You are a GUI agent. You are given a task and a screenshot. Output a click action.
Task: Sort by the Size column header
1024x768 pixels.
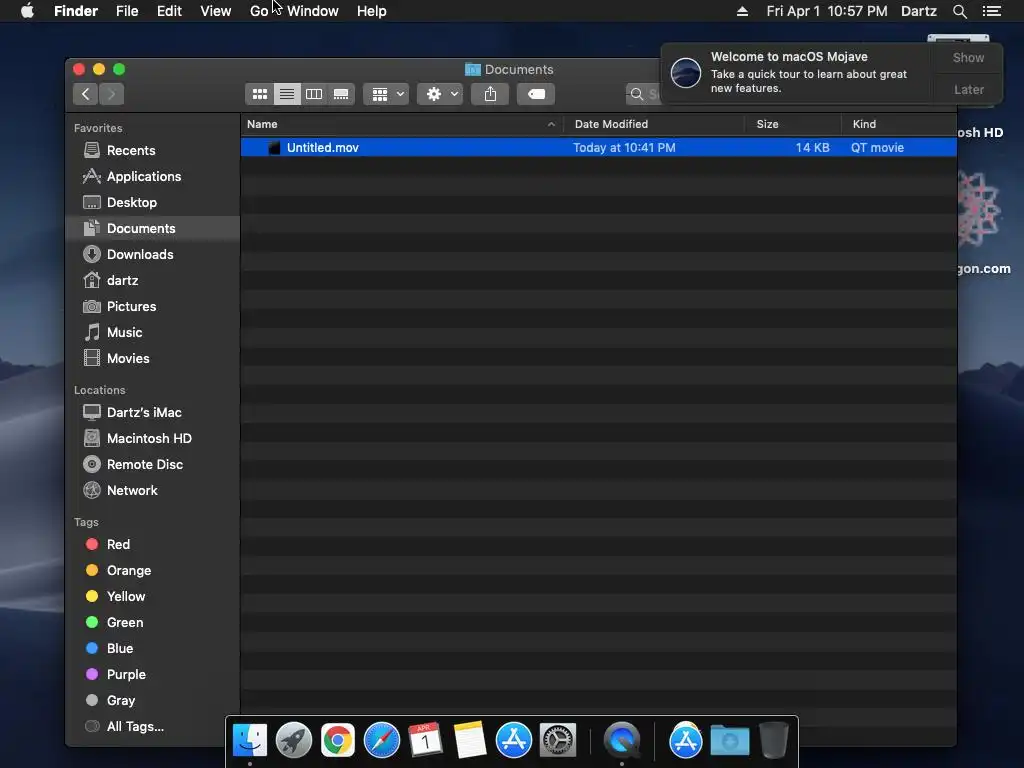[793, 124]
